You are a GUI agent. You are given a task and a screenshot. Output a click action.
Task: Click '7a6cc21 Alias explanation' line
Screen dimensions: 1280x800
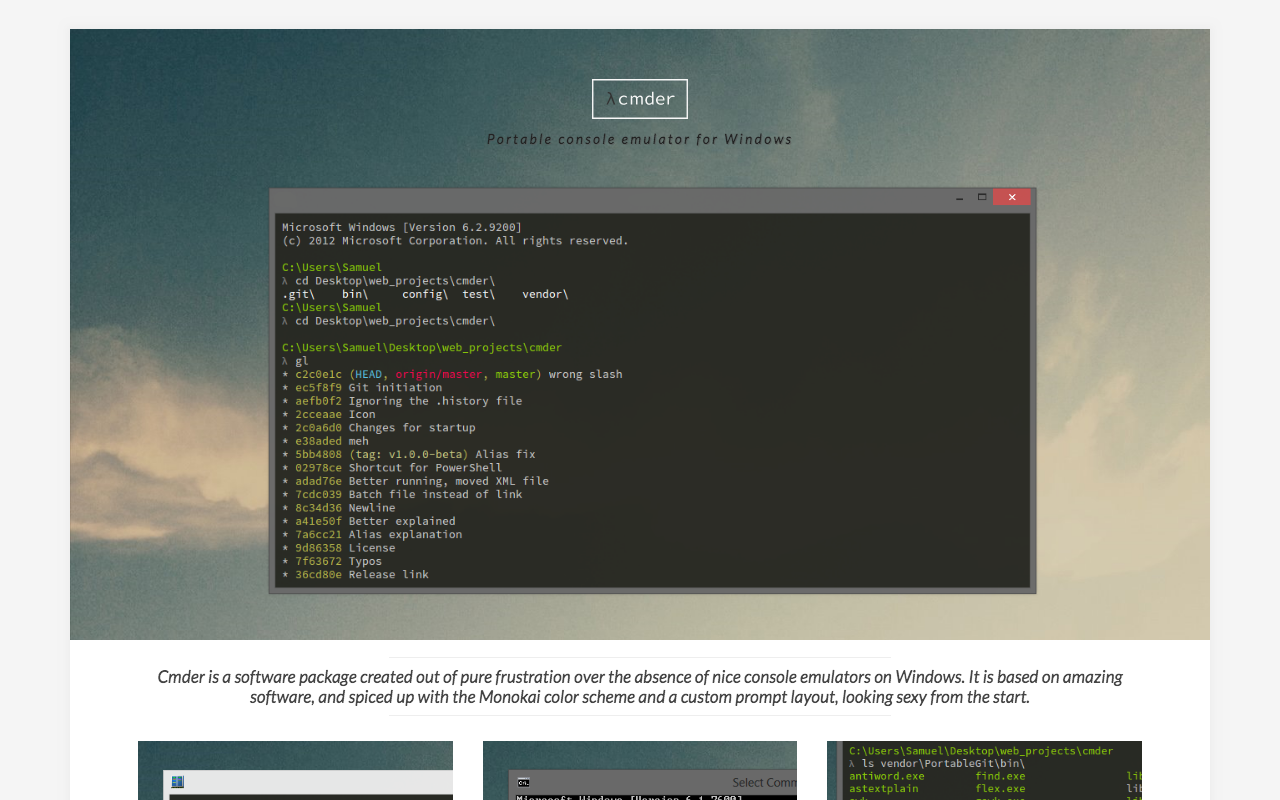pyautogui.click(x=372, y=535)
